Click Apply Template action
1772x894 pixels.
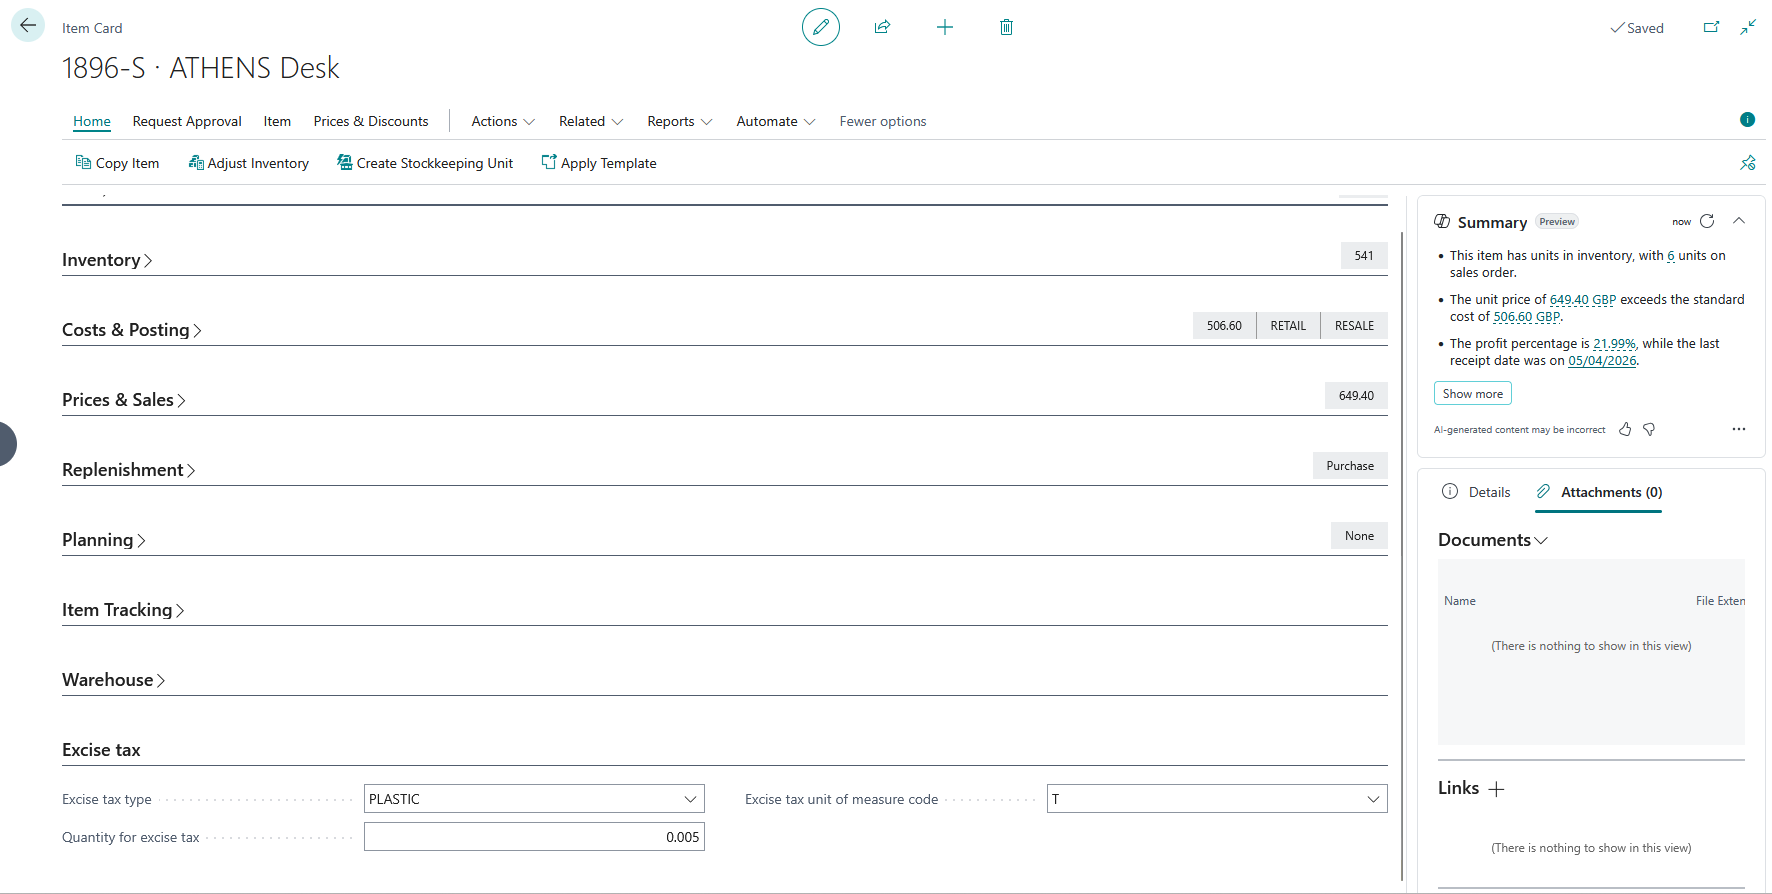[599, 163]
